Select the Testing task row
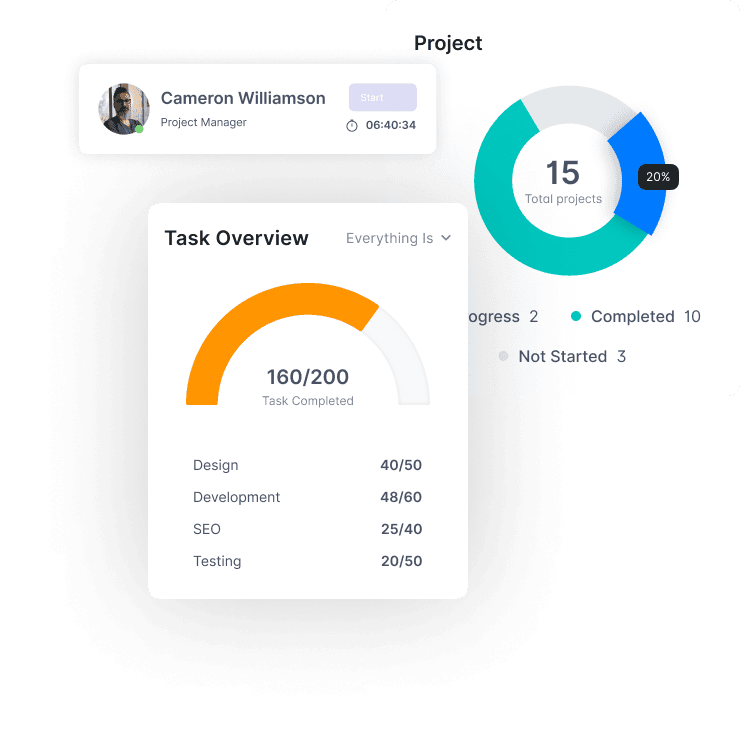740x747 pixels. click(x=307, y=561)
